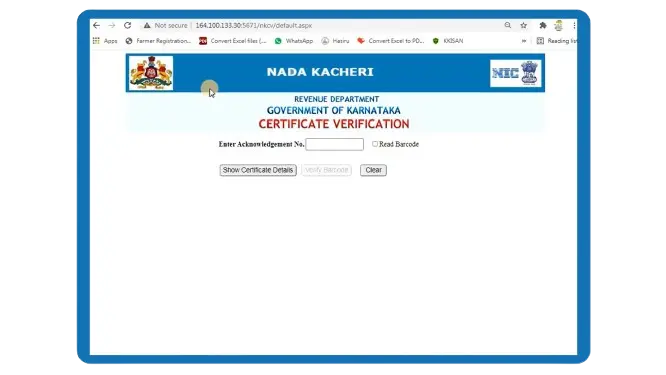Click the Show Certificate Details button

(258, 170)
